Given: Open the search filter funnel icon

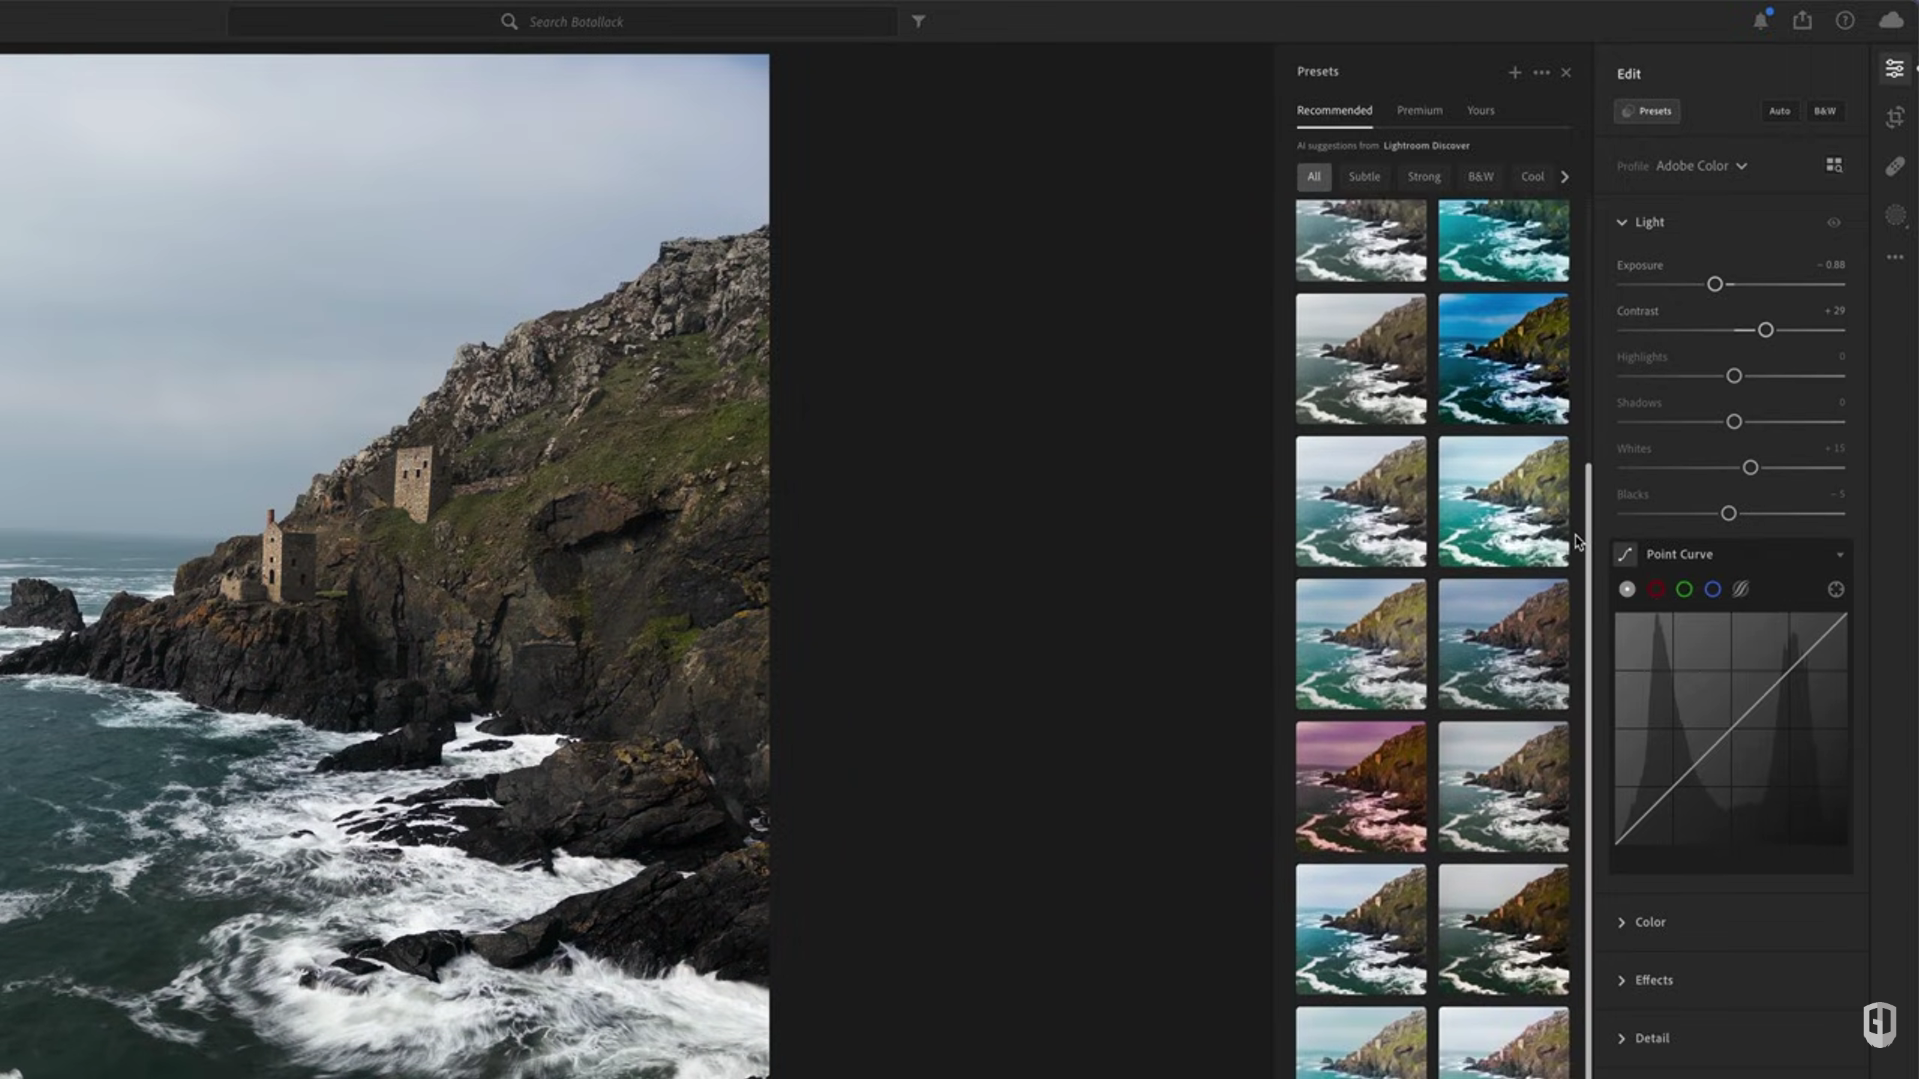Looking at the screenshot, I should pyautogui.click(x=918, y=21).
